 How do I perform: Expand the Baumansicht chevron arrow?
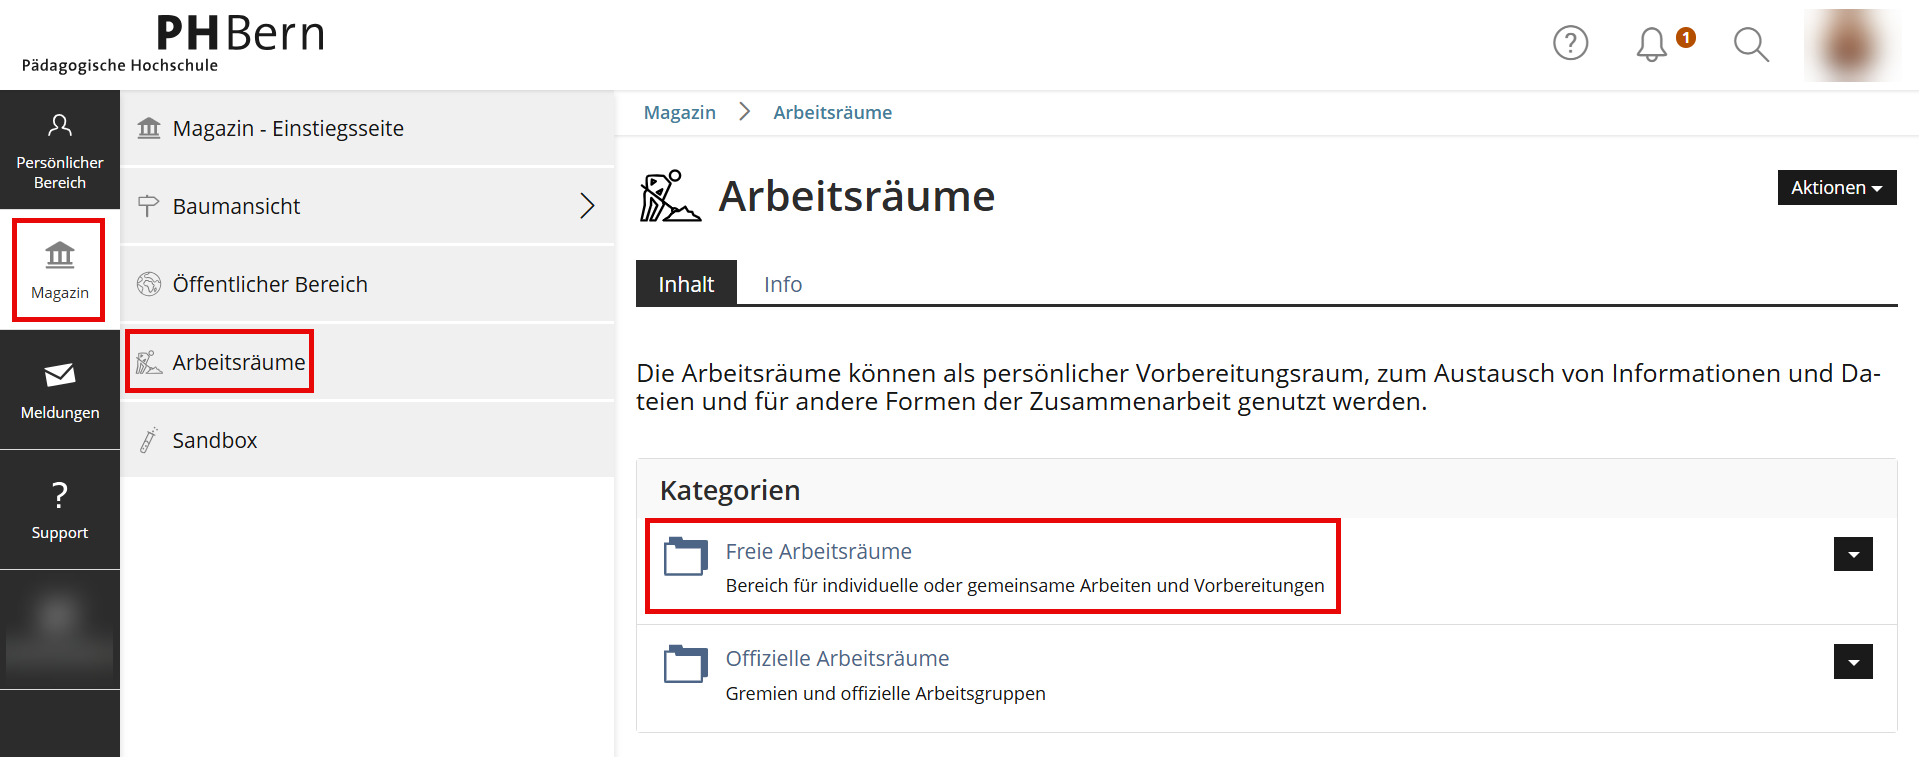tap(587, 206)
